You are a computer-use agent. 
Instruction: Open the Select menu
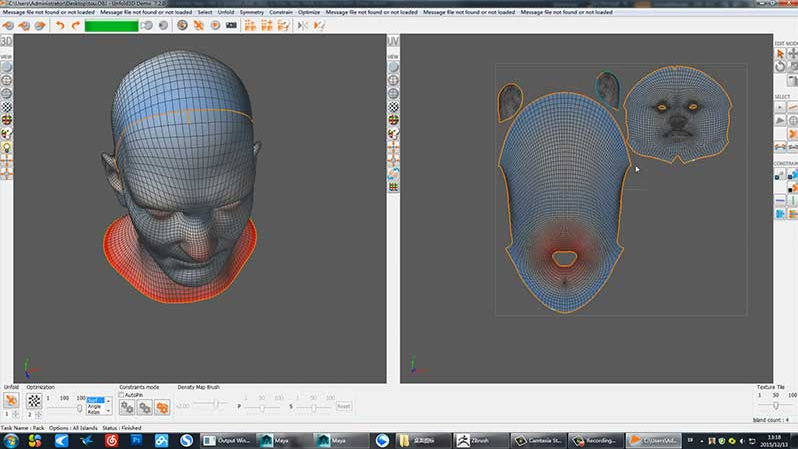tap(205, 12)
